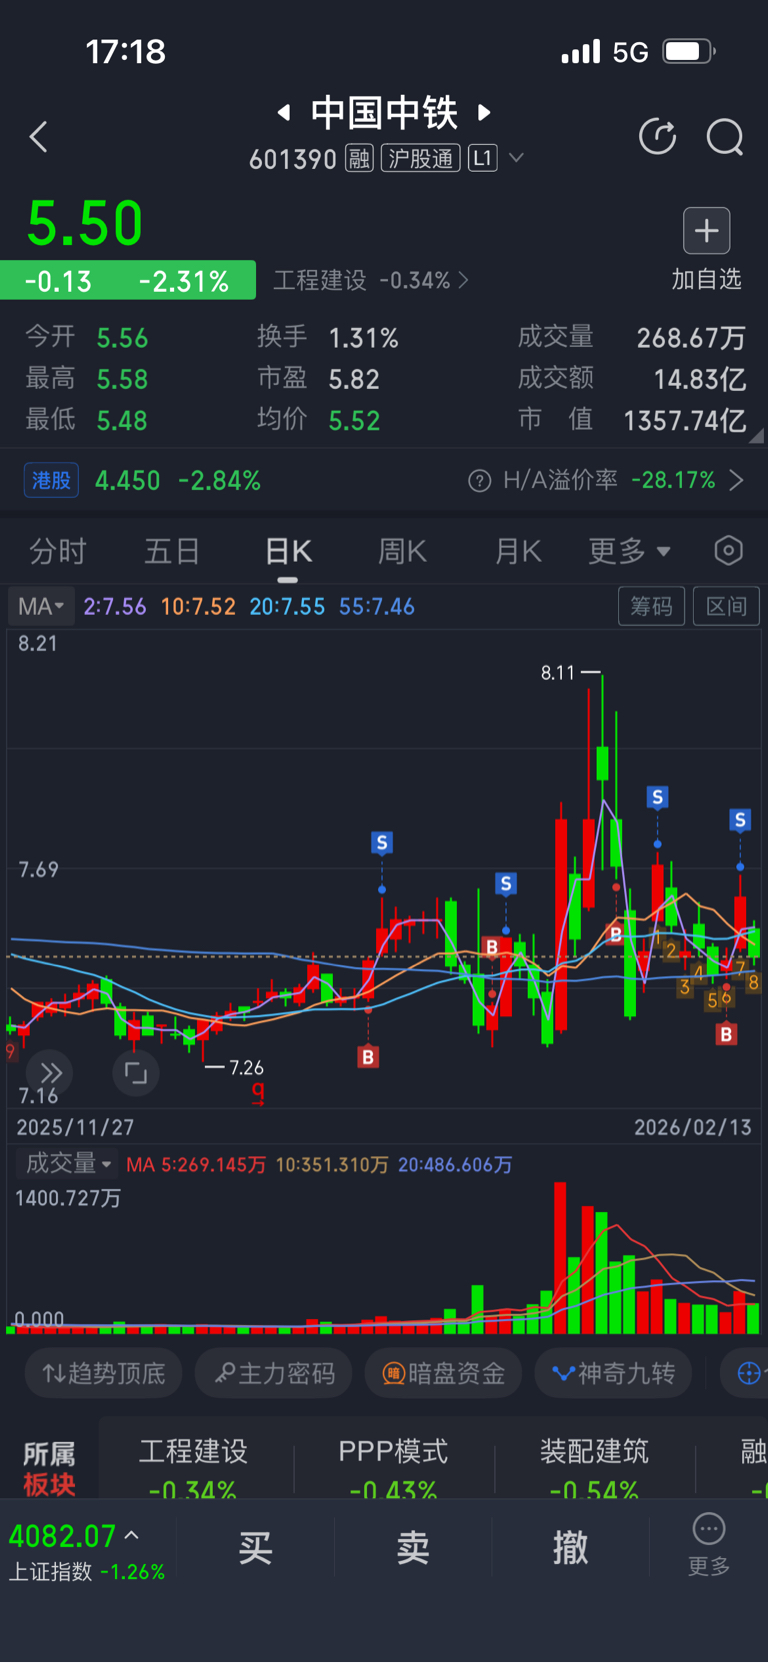This screenshot has width=768, height=1663.
Task: Open the 港股 quote badge
Action: pos(51,481)
